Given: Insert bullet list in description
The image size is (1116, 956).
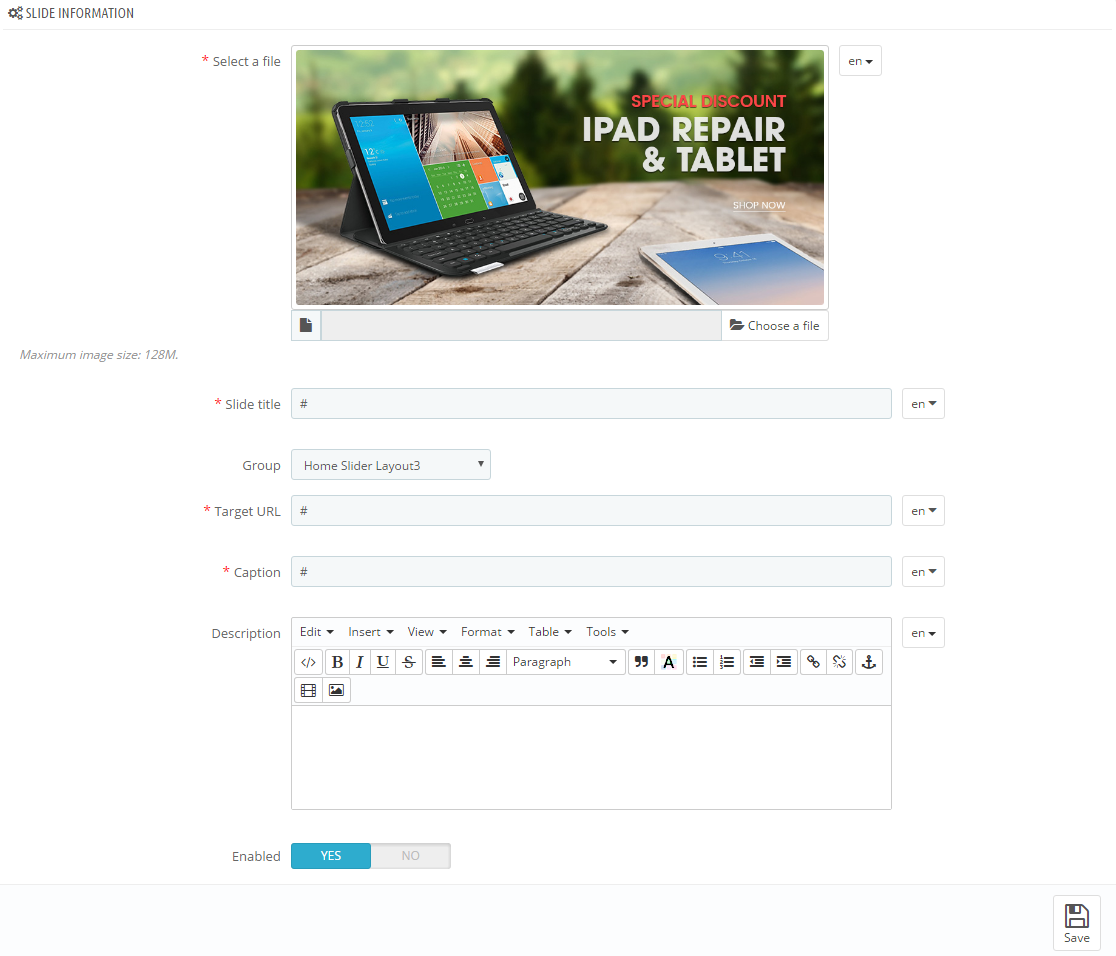Looking at the screenshot, I should [700, 662].
